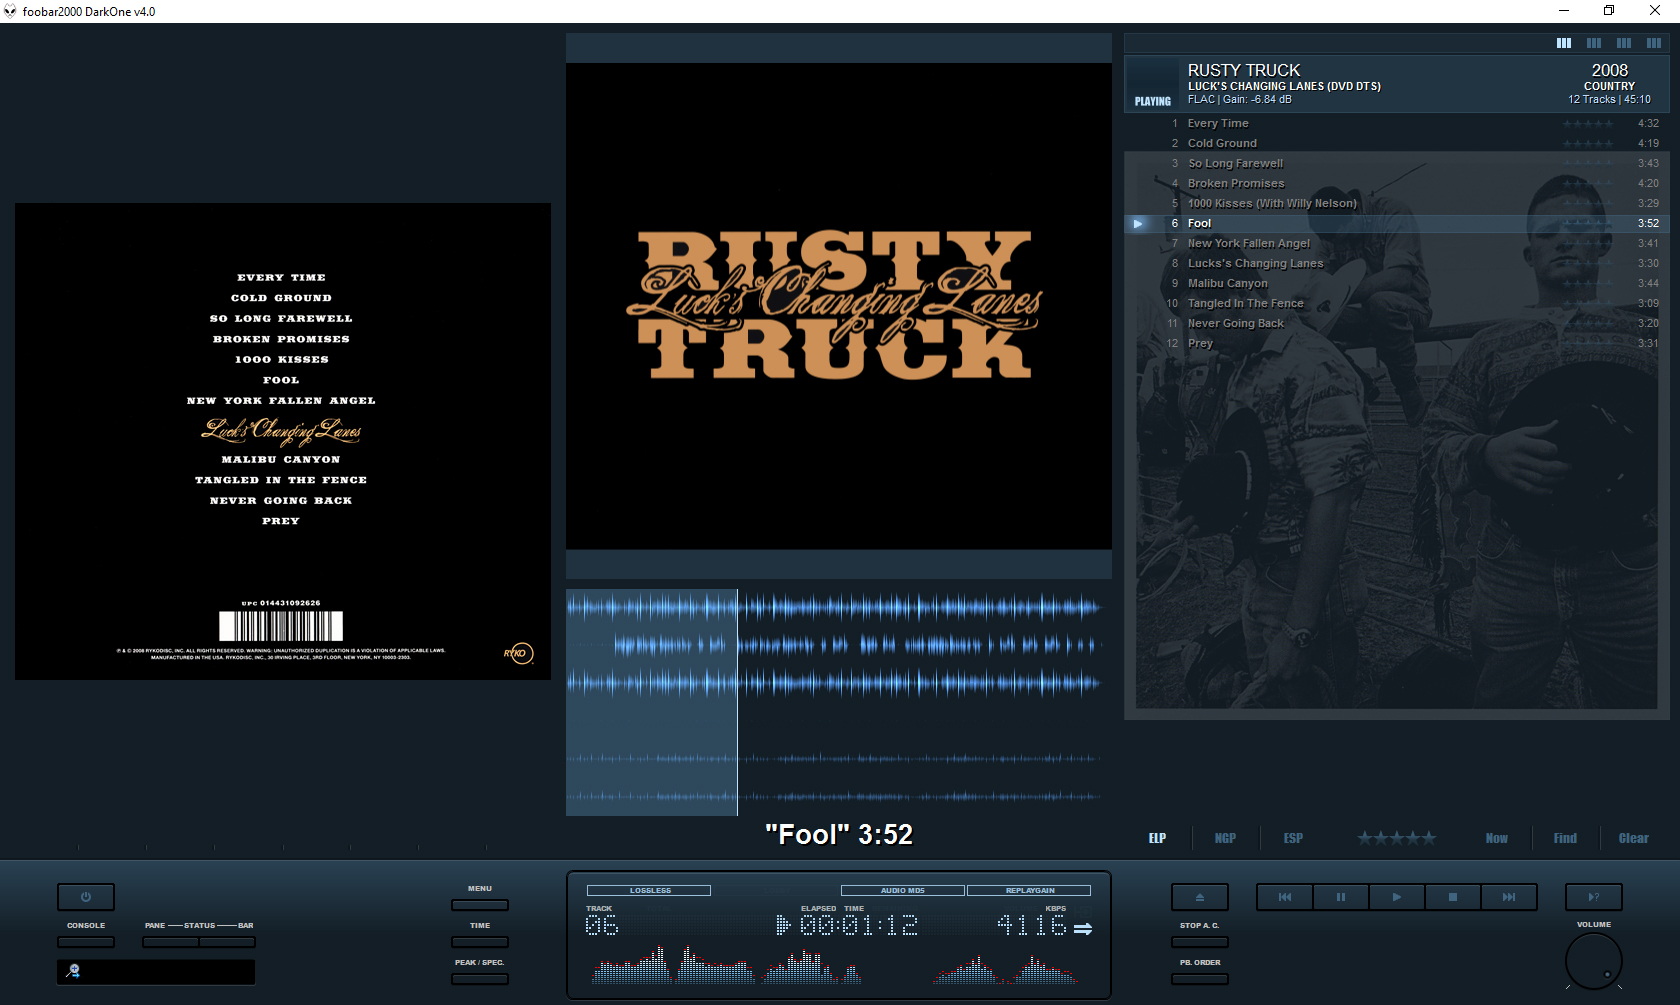Screen dimensions: 1680x1005
Task: Rate the track Cold Ground with stars
Action: click(1588, 144)
